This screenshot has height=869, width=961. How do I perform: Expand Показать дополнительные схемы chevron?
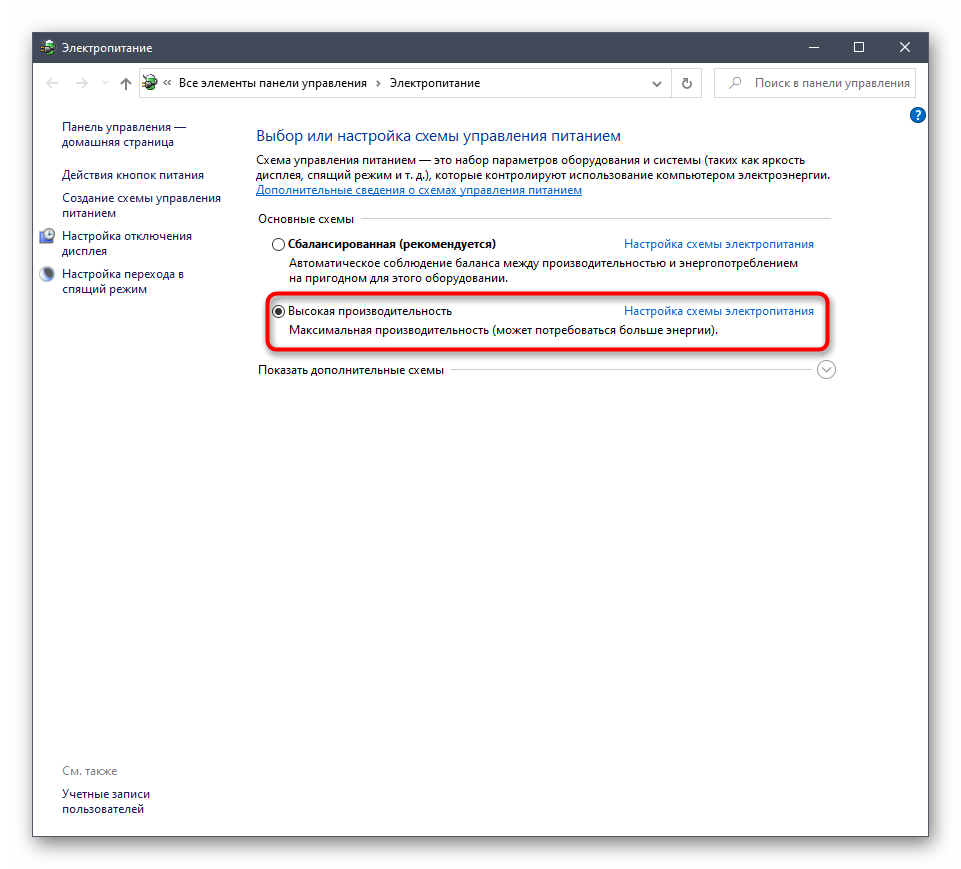tap(826, 370)
